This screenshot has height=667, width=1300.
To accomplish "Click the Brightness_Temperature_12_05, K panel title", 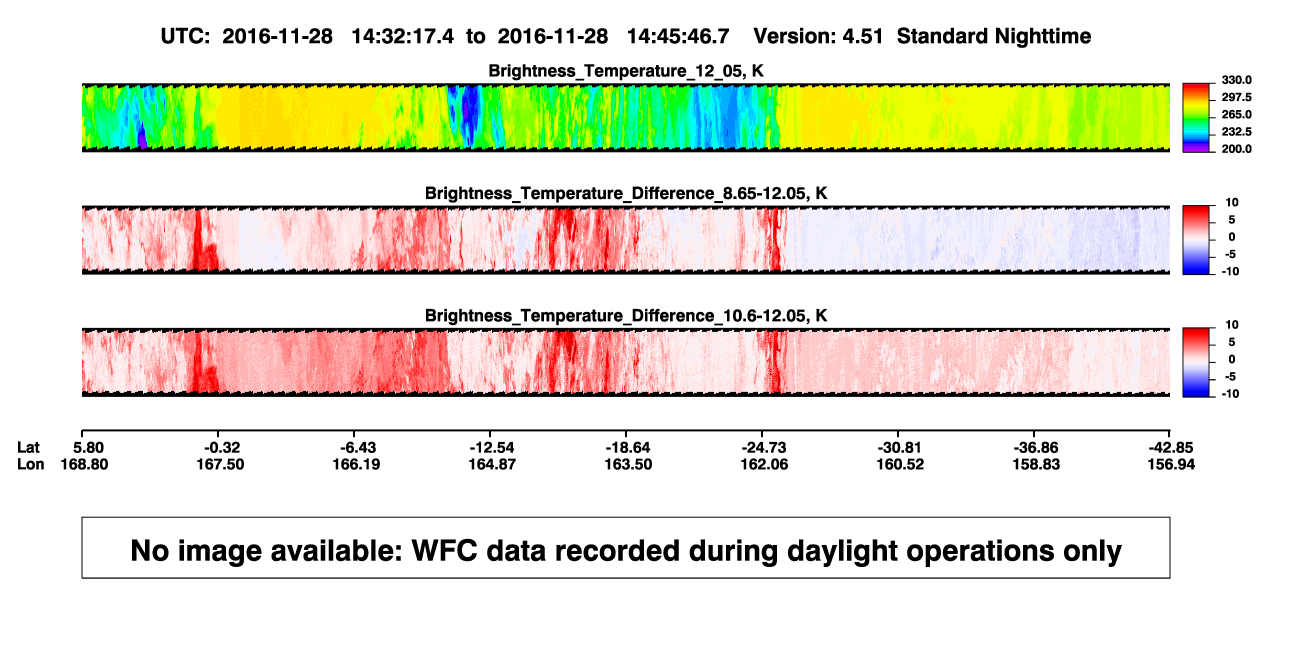I will [x=626, y=71].
